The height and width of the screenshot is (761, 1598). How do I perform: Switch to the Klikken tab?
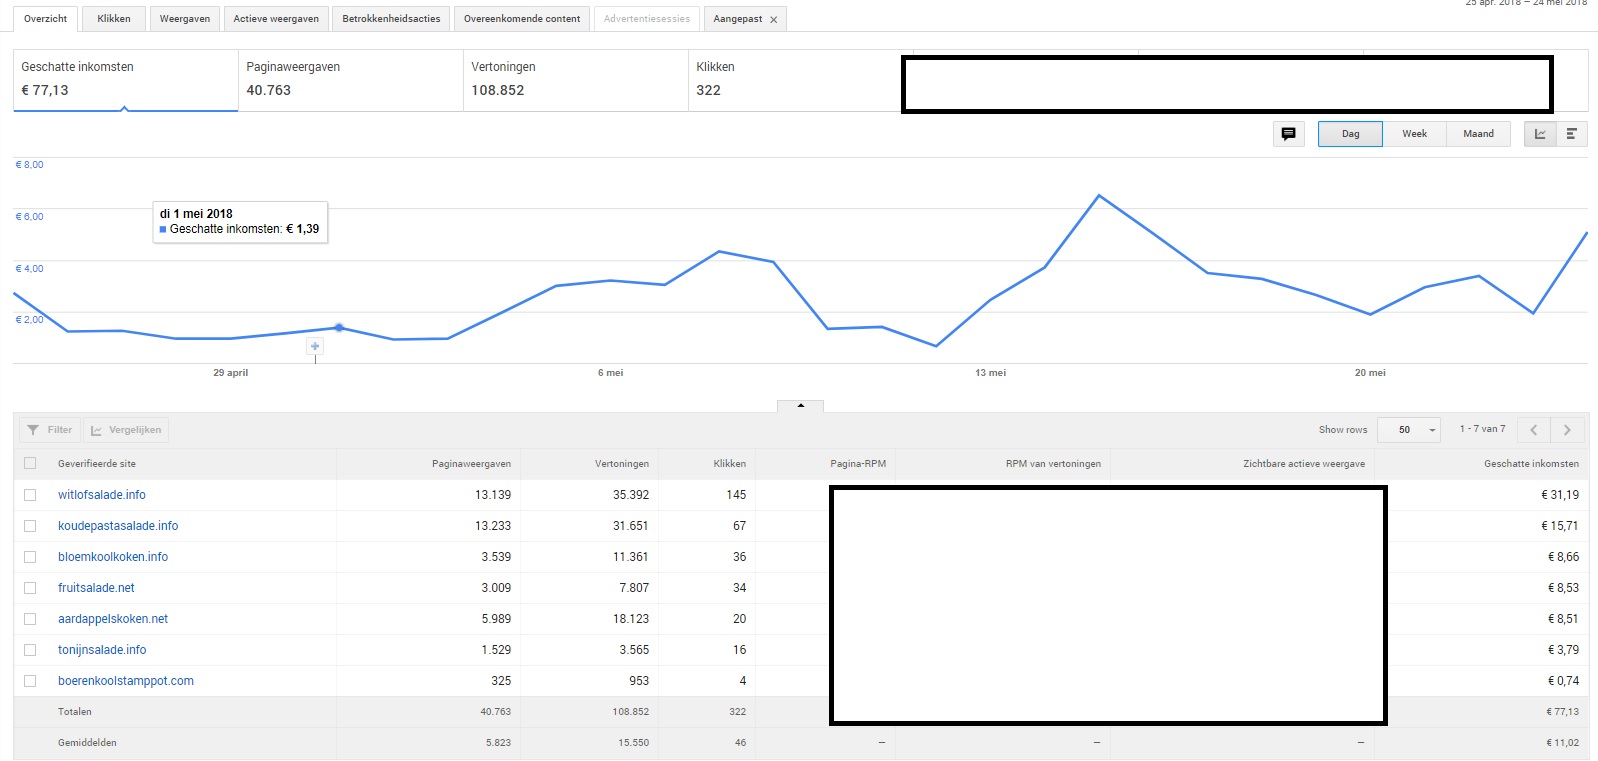[x=114, y=19]
